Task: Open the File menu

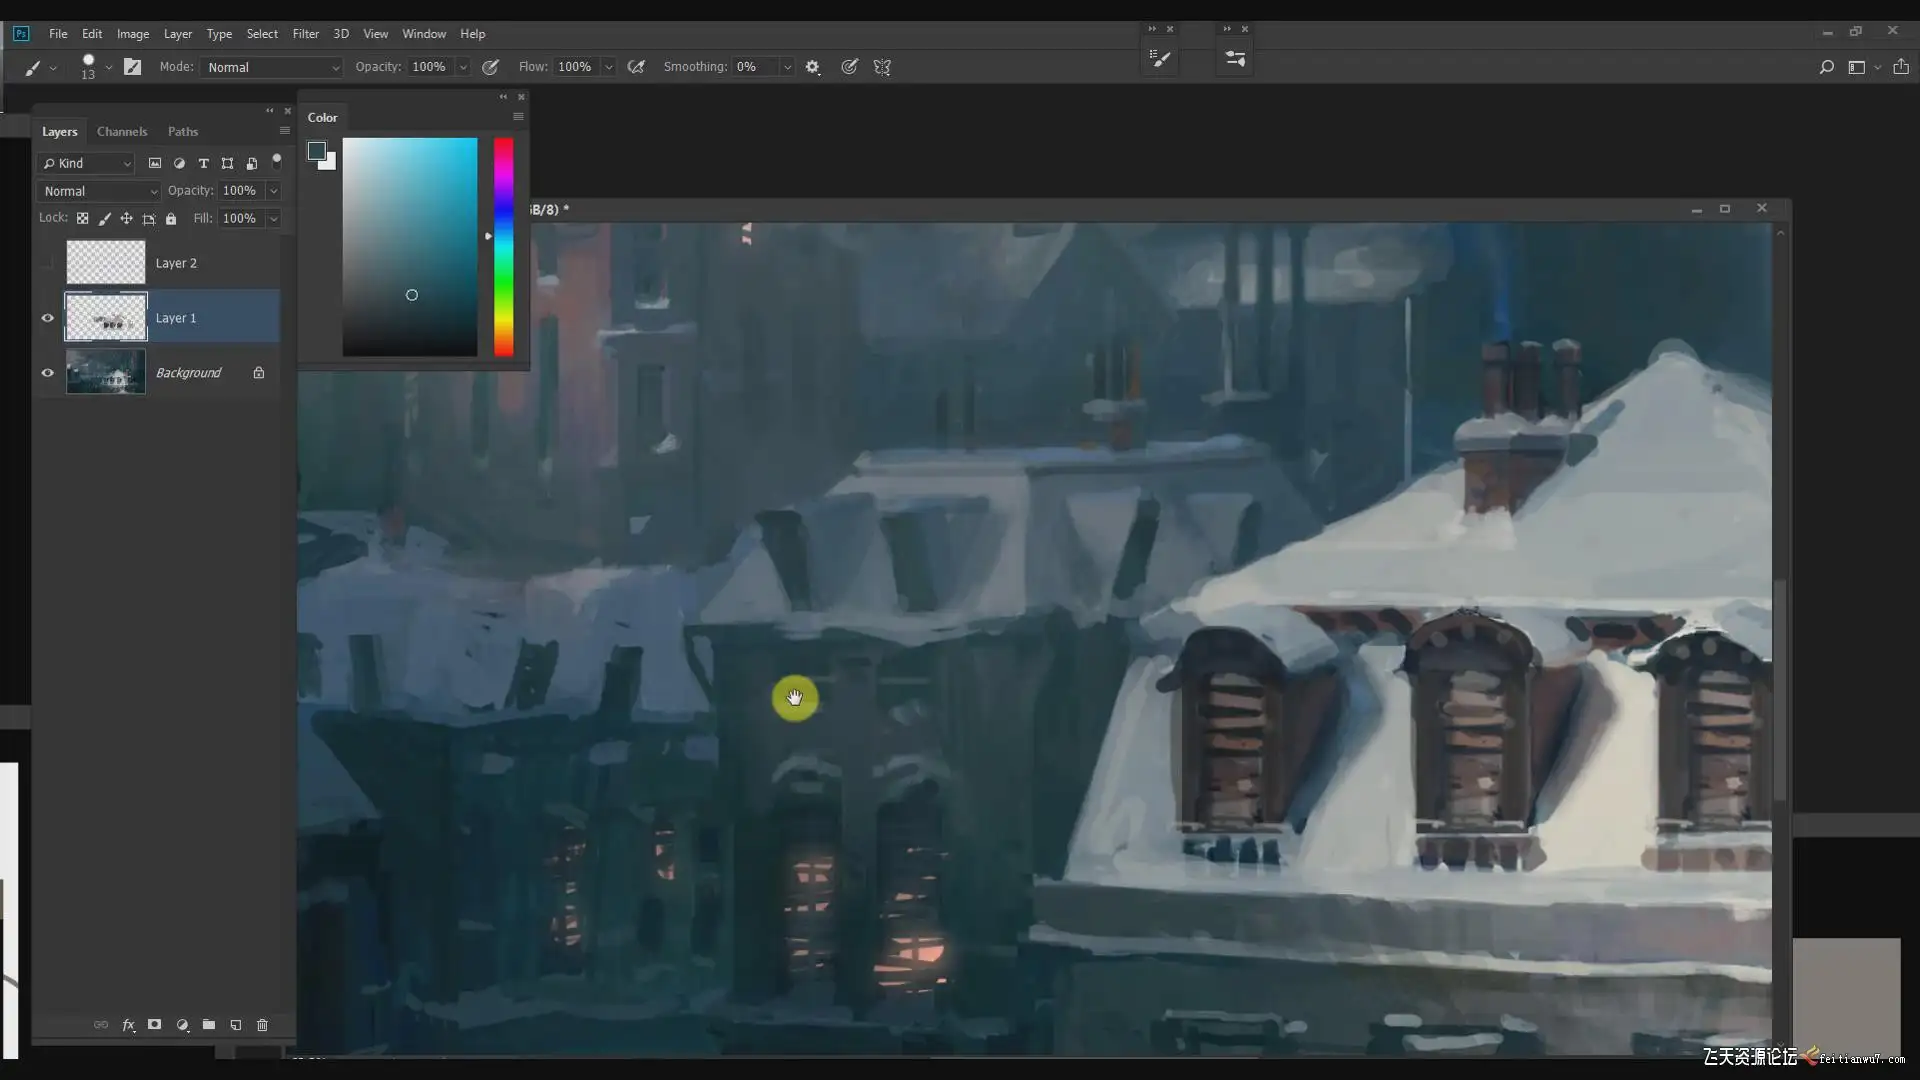Action: 58,33
